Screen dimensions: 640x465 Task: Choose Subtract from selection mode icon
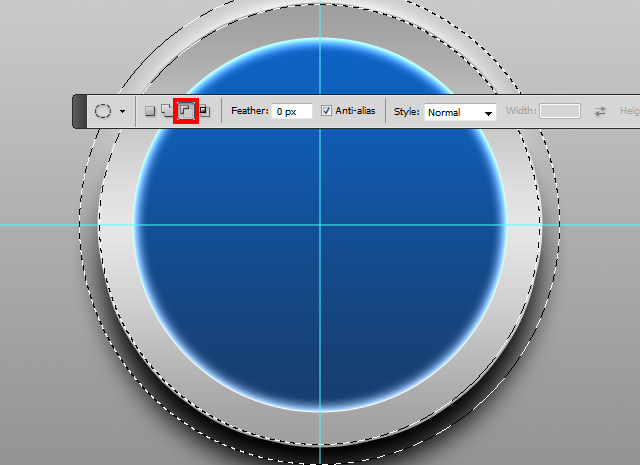186,111
